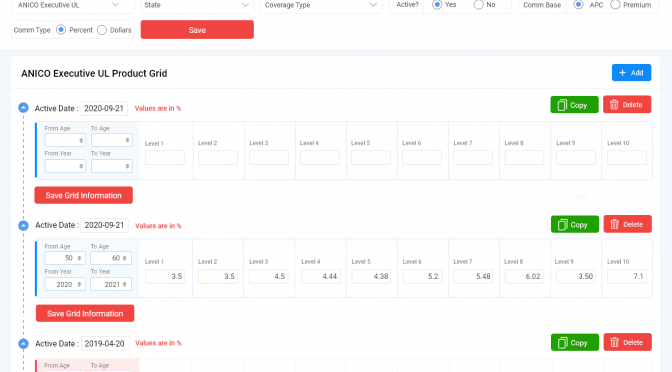Image resolution: width=672 pixels, height=372 pixels.
Task: Choose Premium as Comm Base
Action: (615, 5)
